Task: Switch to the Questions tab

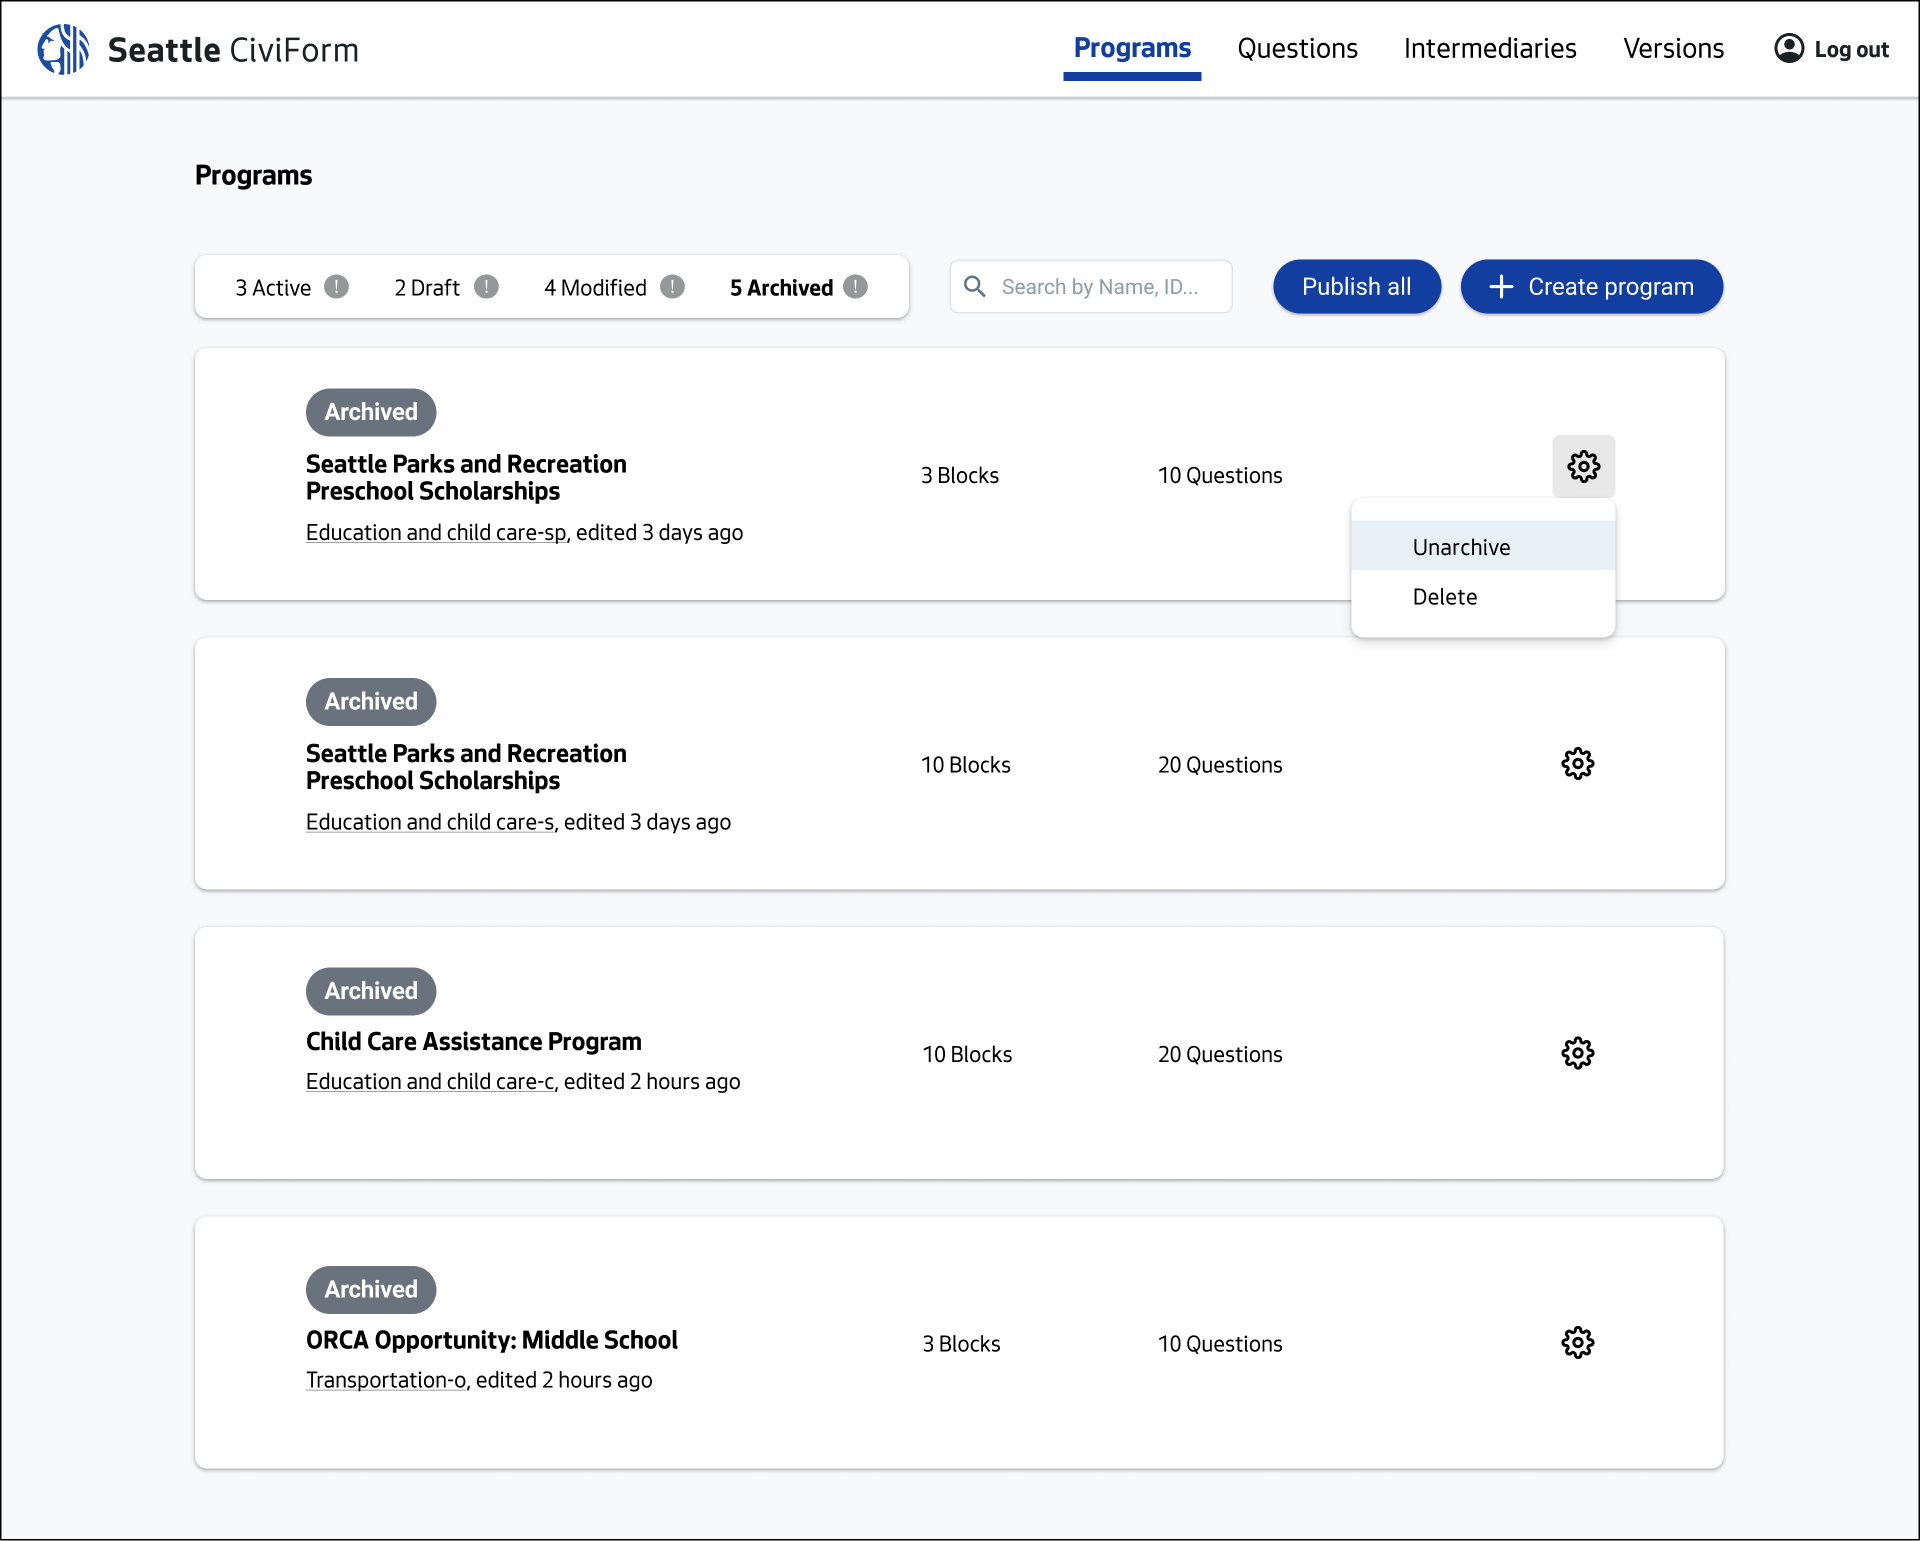Action: 1297,48
